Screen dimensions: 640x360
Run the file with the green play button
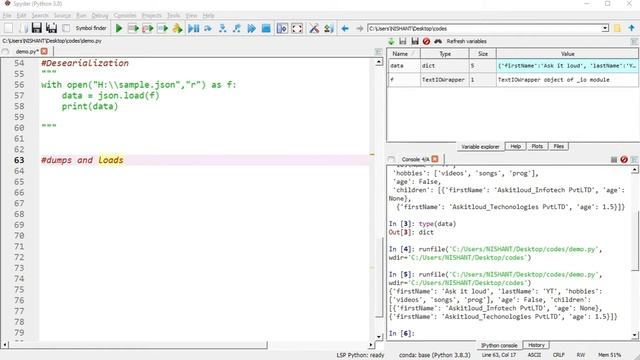tap(119, 28)
